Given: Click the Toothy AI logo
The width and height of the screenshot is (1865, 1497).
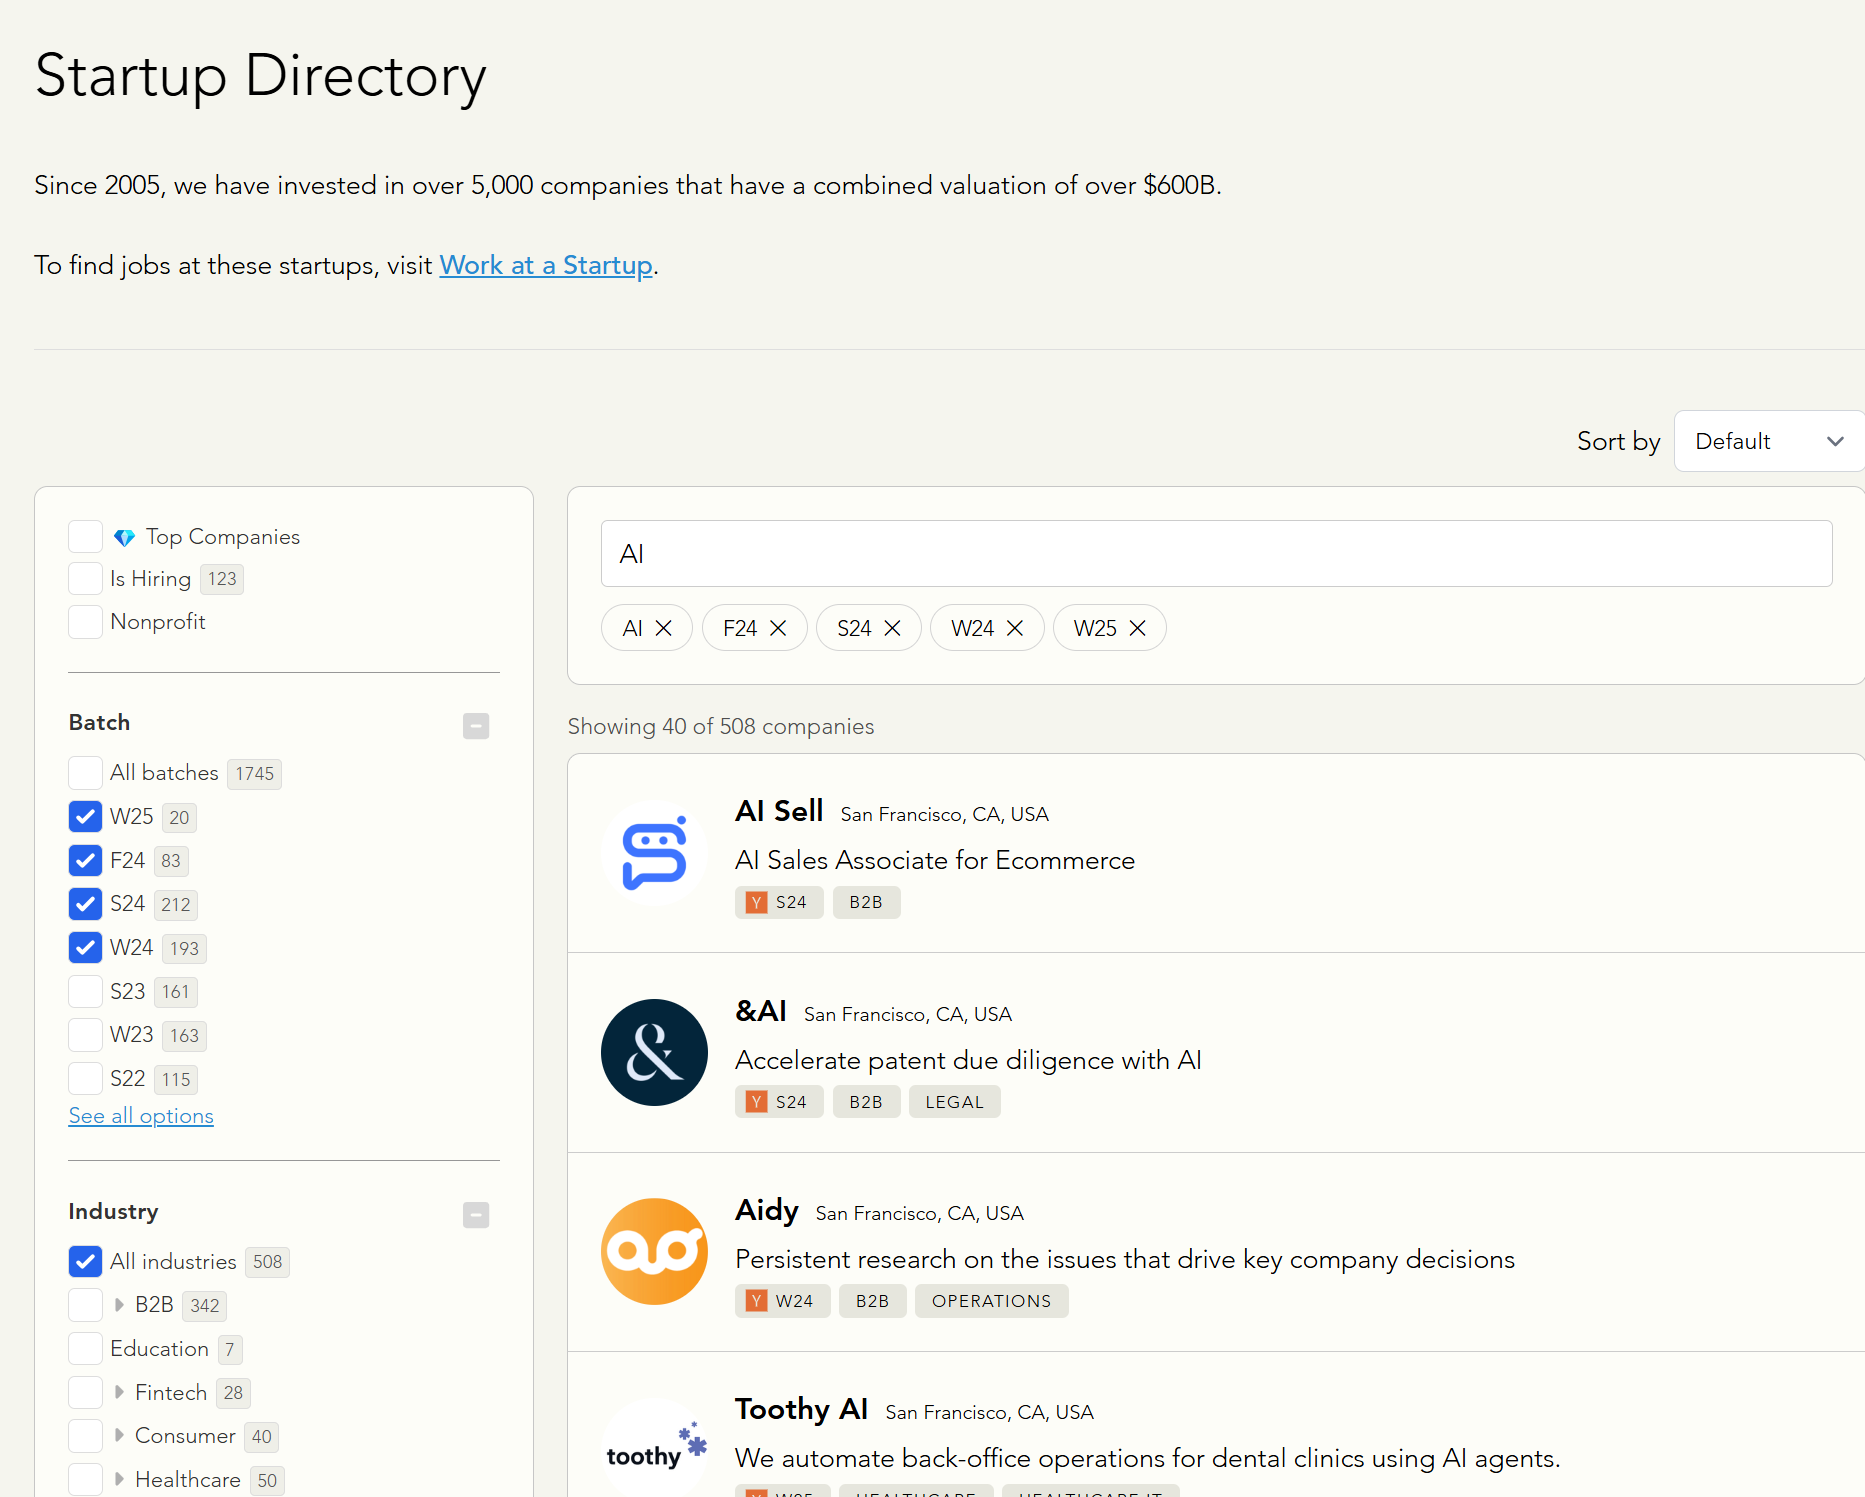Looking at the screenshot, I should click(654, 1450).
